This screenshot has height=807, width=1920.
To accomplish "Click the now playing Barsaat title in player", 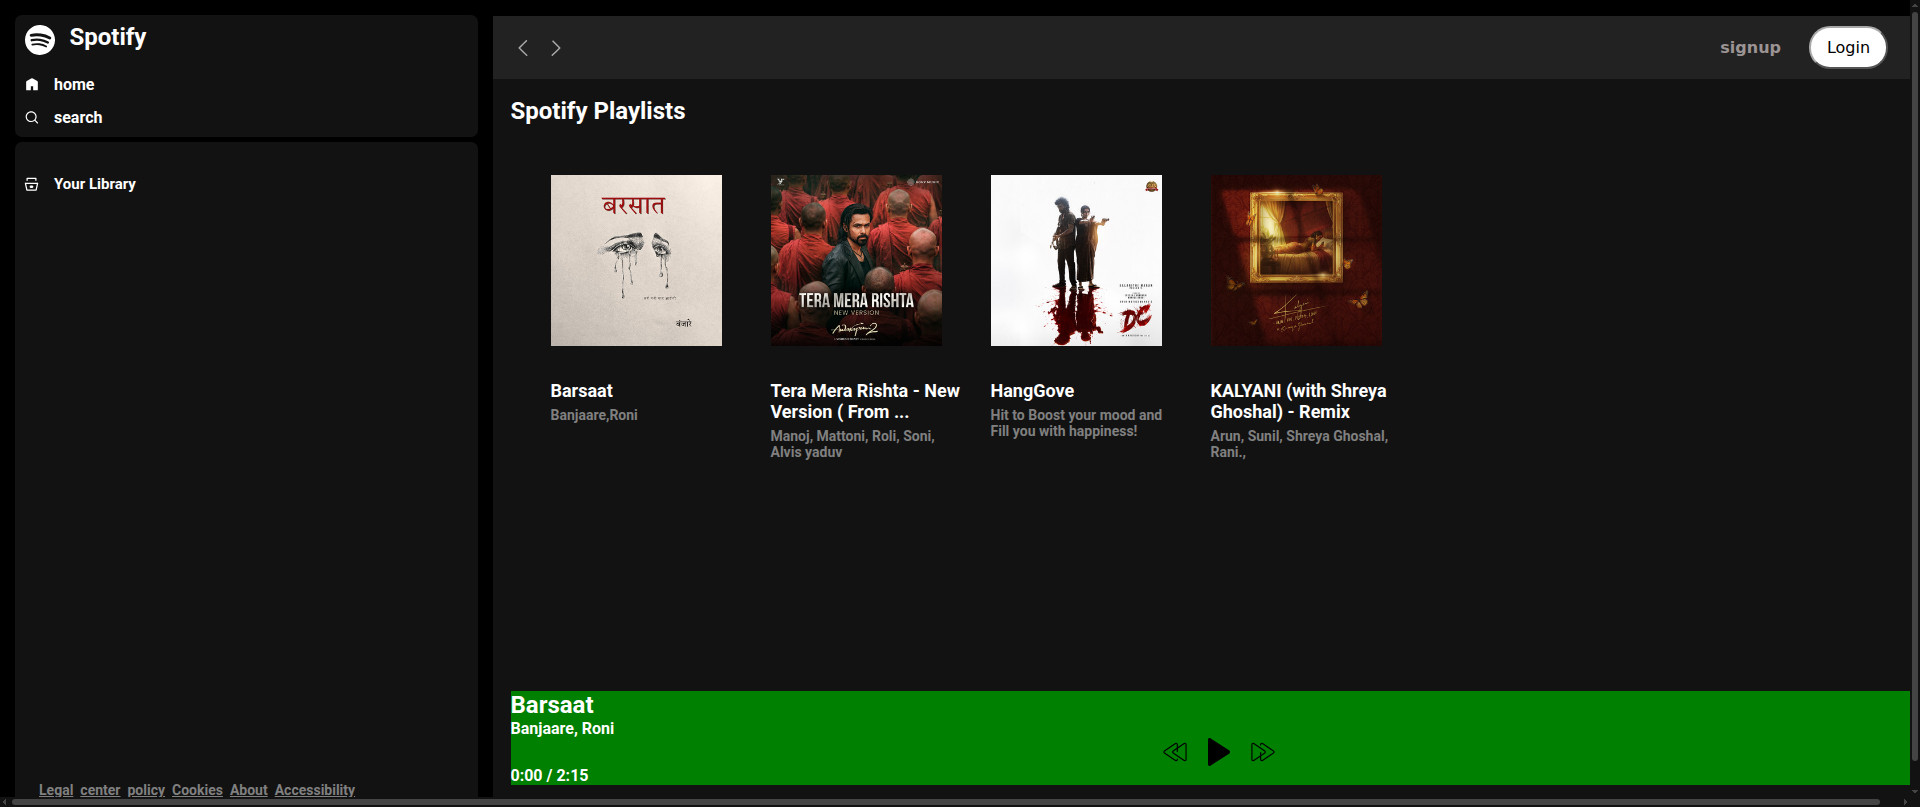I will (552, 705).
